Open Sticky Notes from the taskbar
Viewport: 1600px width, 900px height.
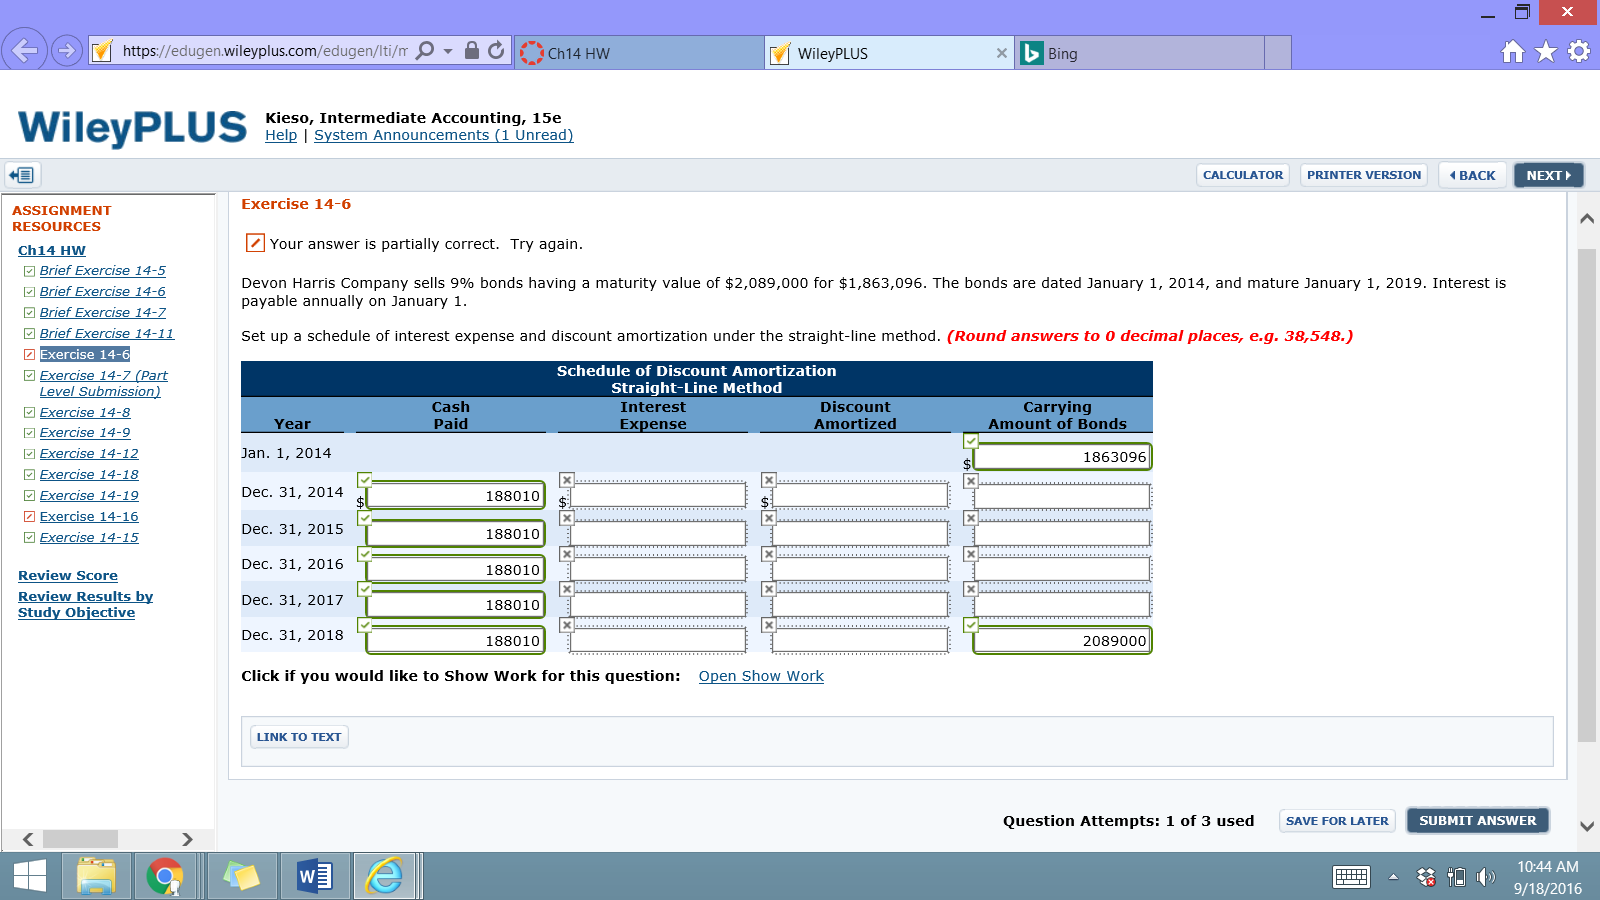241,877
